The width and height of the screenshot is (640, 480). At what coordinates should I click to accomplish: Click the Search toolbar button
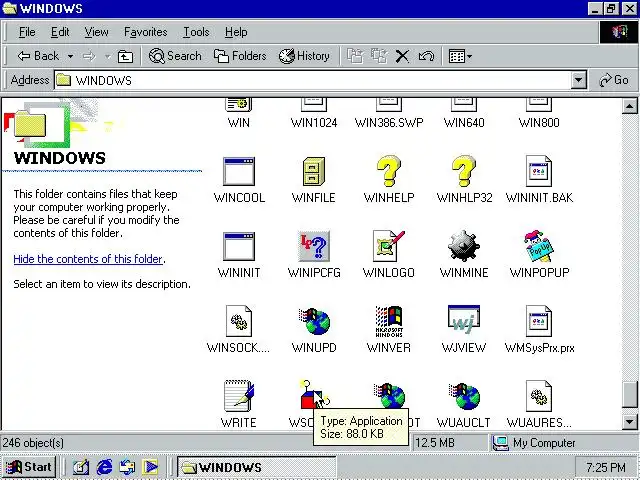pos(175,56)
